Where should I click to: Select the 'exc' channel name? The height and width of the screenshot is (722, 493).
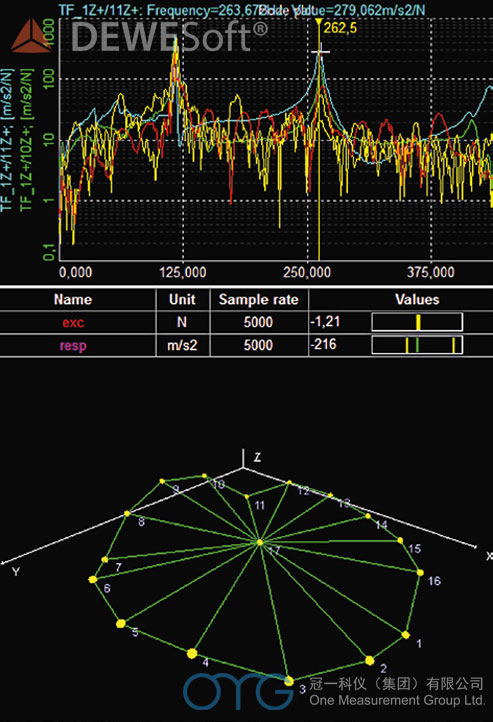pyautogui.click(x=73, y=322)
